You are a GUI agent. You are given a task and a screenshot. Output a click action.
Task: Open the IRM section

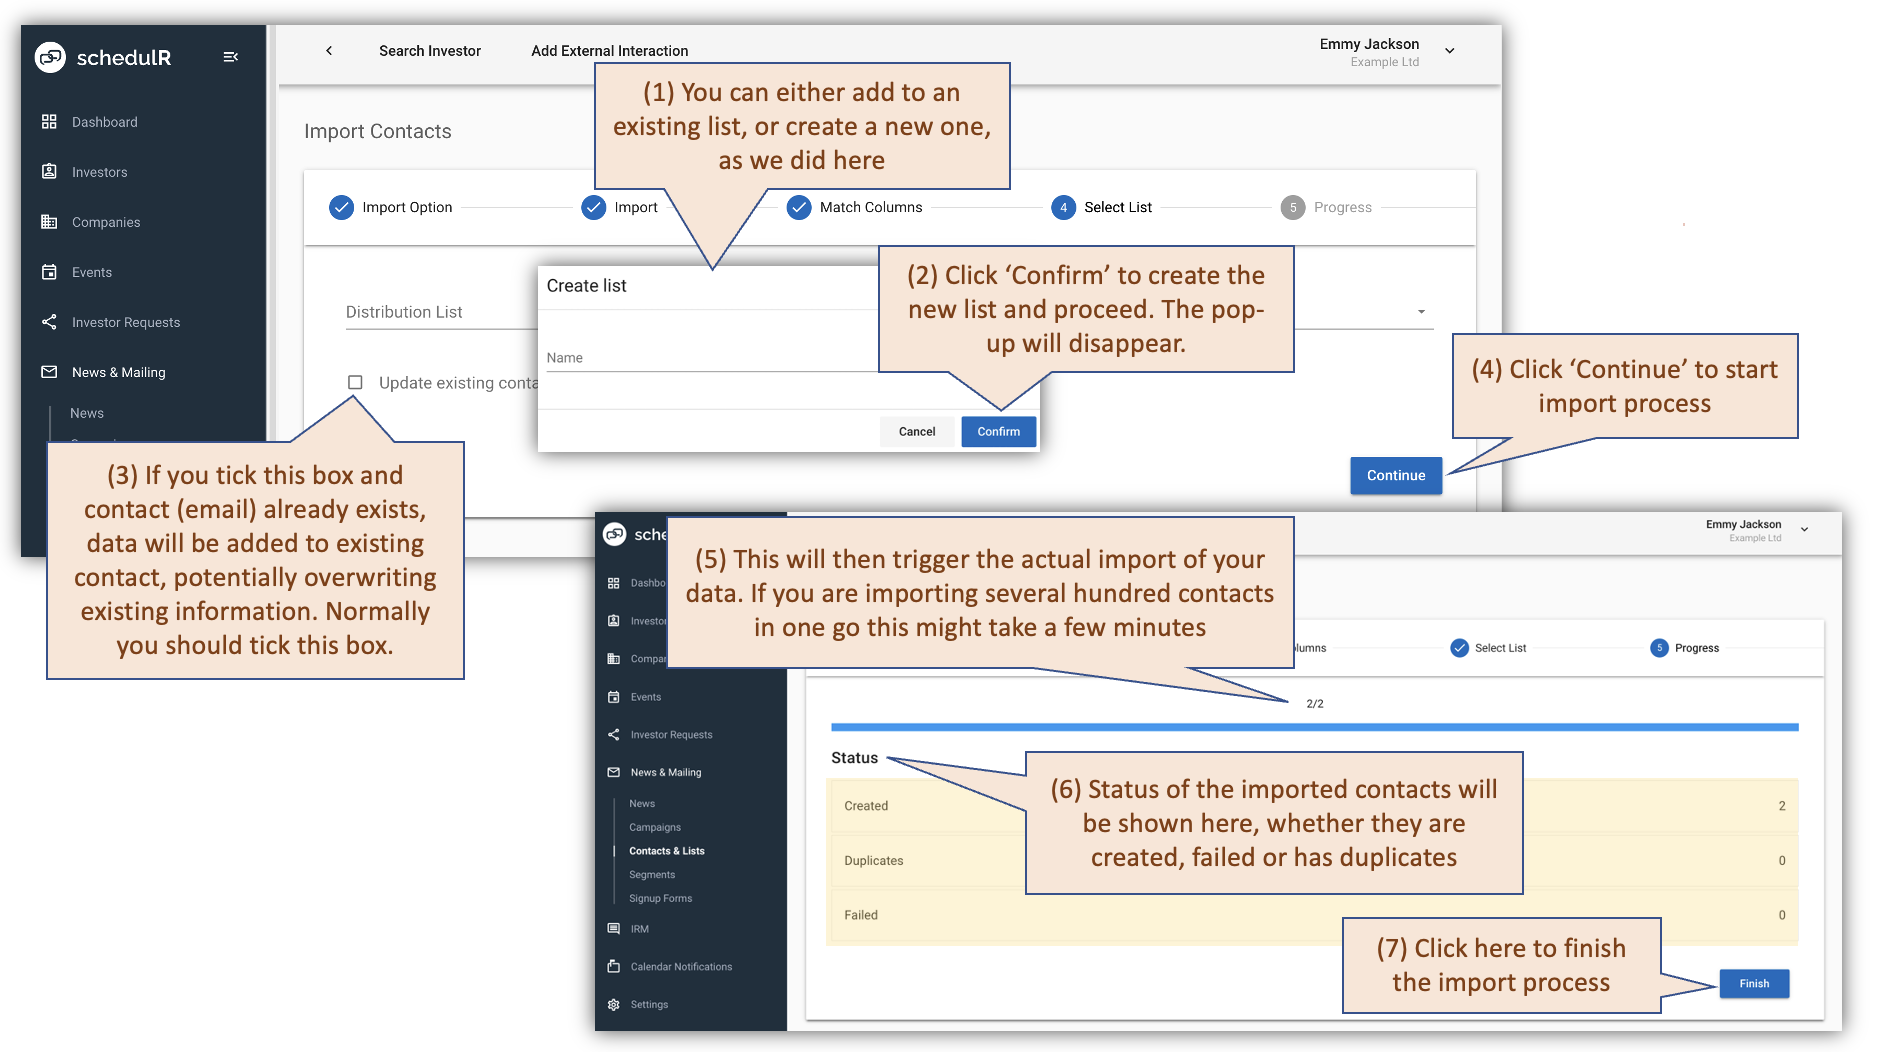pos(637,928)
